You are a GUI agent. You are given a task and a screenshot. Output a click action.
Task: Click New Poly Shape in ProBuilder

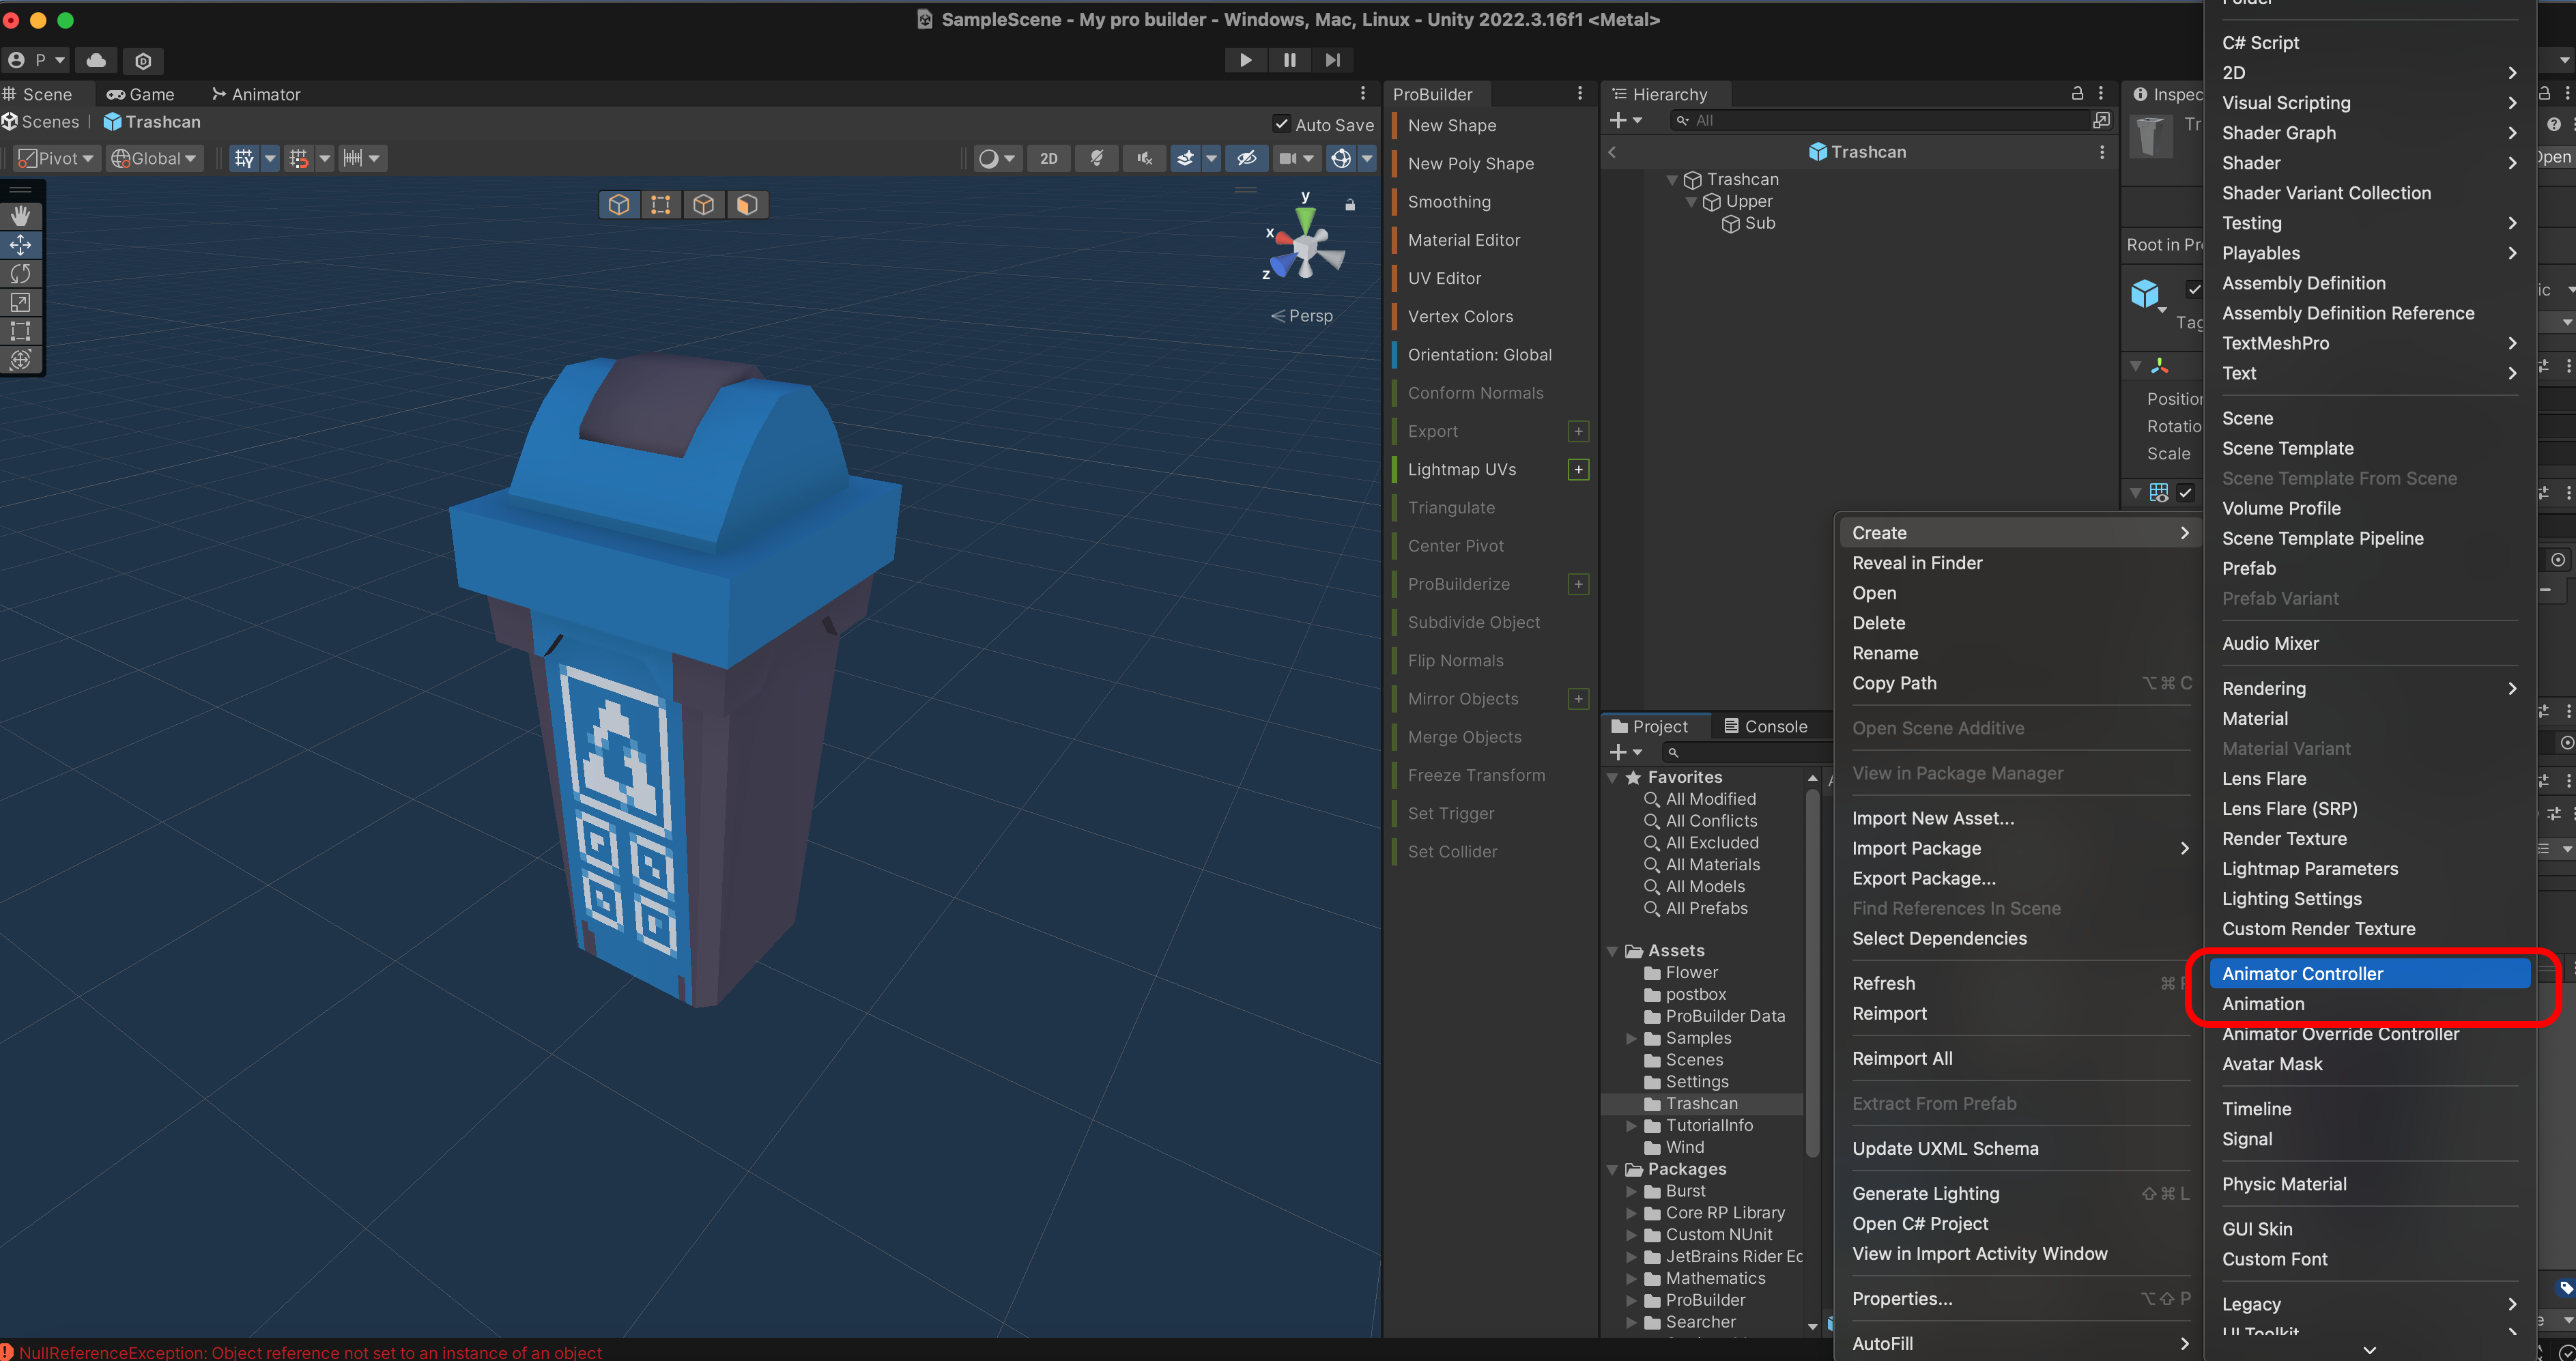pyautogui.click(x=1470, y=163)
